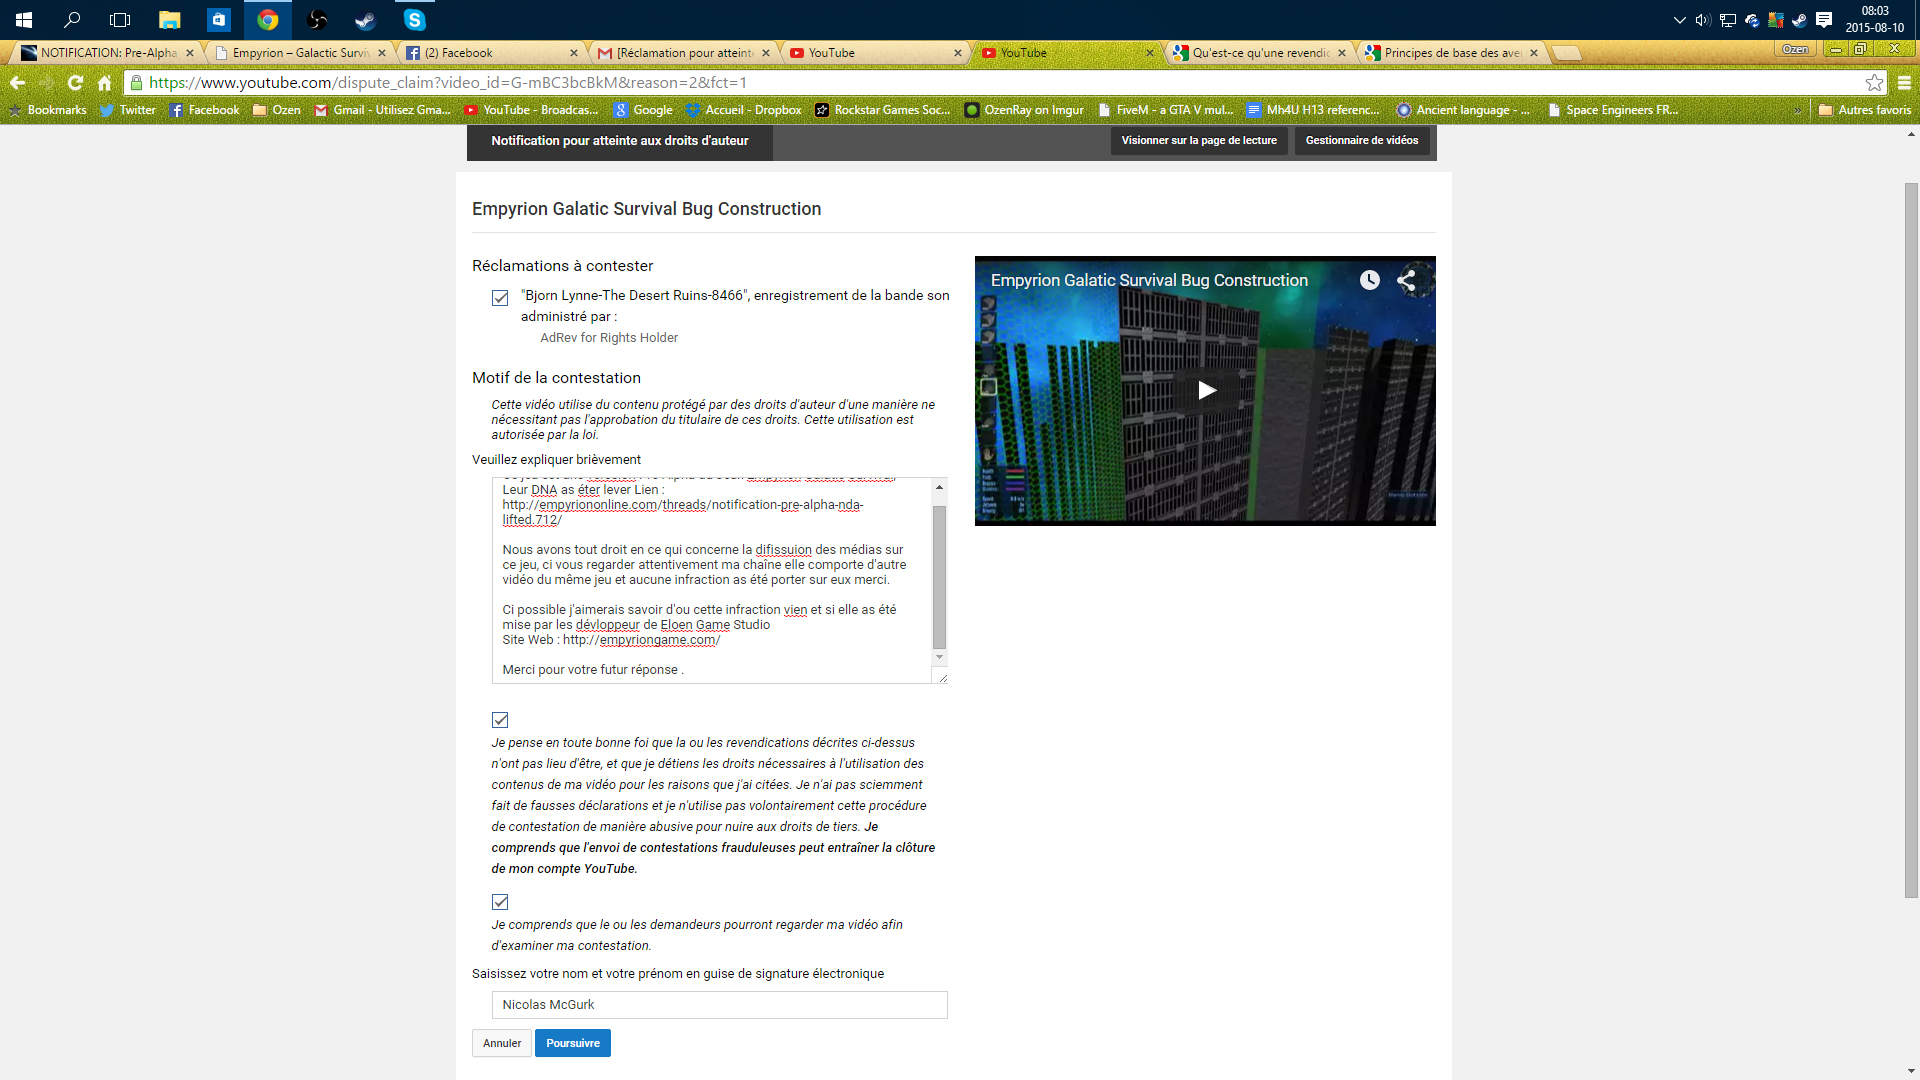The image size is (1920, 1080).
Task: Click inside the explanation text area
Action: 711,581
